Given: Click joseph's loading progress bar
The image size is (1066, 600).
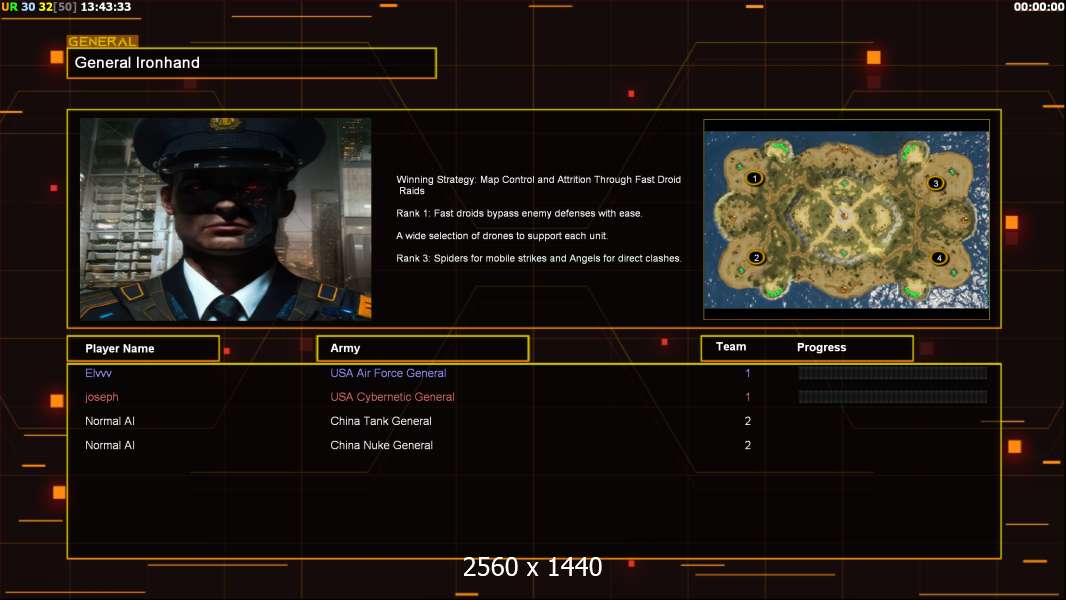Looking at the screenshot, I should coord(893,397).
